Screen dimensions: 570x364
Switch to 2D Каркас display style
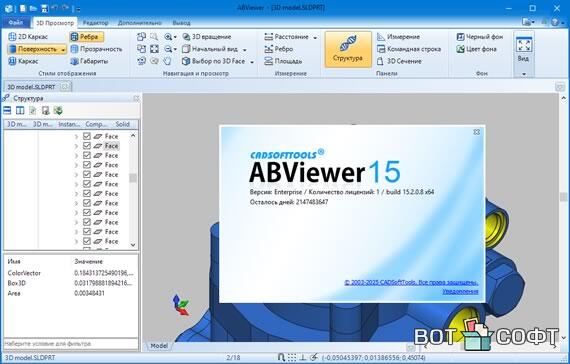[x=28, y=37]
